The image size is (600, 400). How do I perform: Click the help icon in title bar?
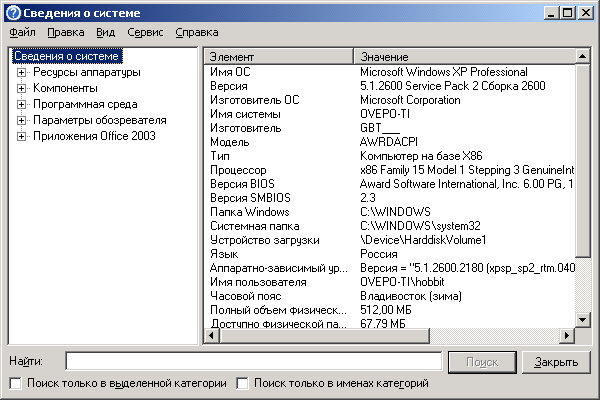(13, 13)
